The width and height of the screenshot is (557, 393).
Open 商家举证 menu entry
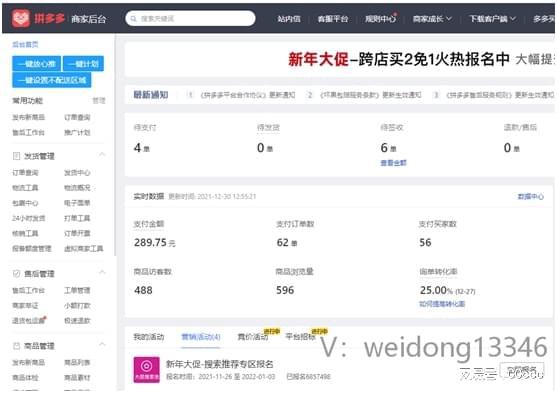[x=25, y=306]
